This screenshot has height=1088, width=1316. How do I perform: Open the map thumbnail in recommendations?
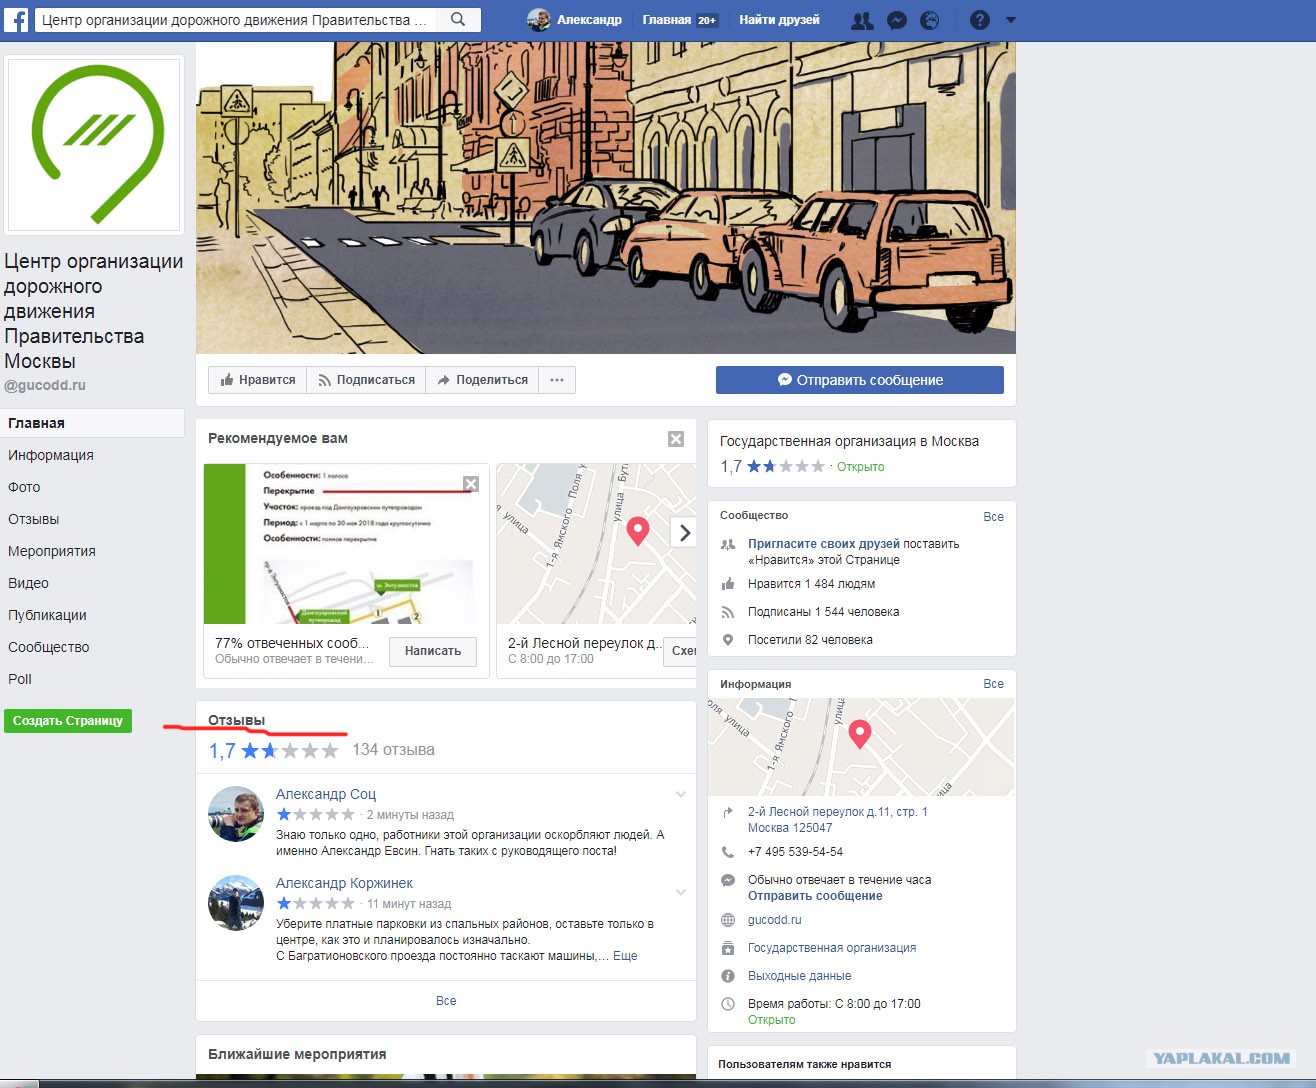tap(596, 544)
